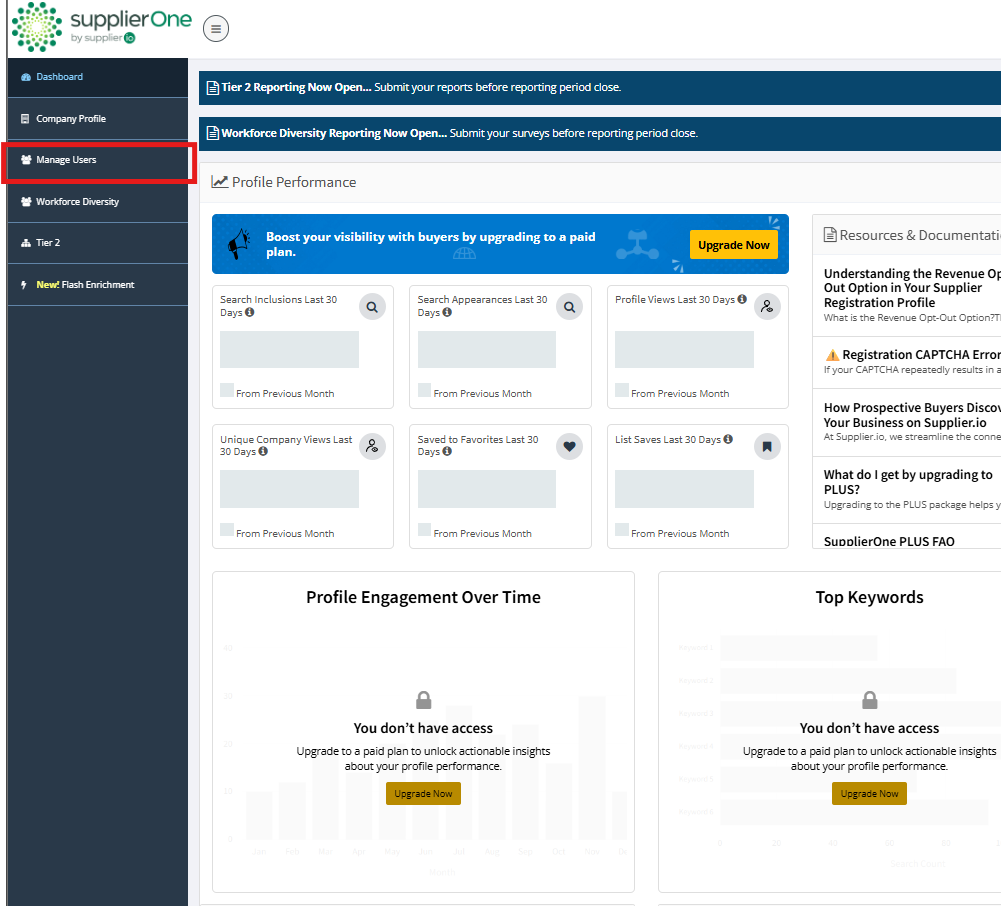Viewport: 1001px width, 906px height.
Task: Select Manage Users in the sidebar
Action: point(66,160)
